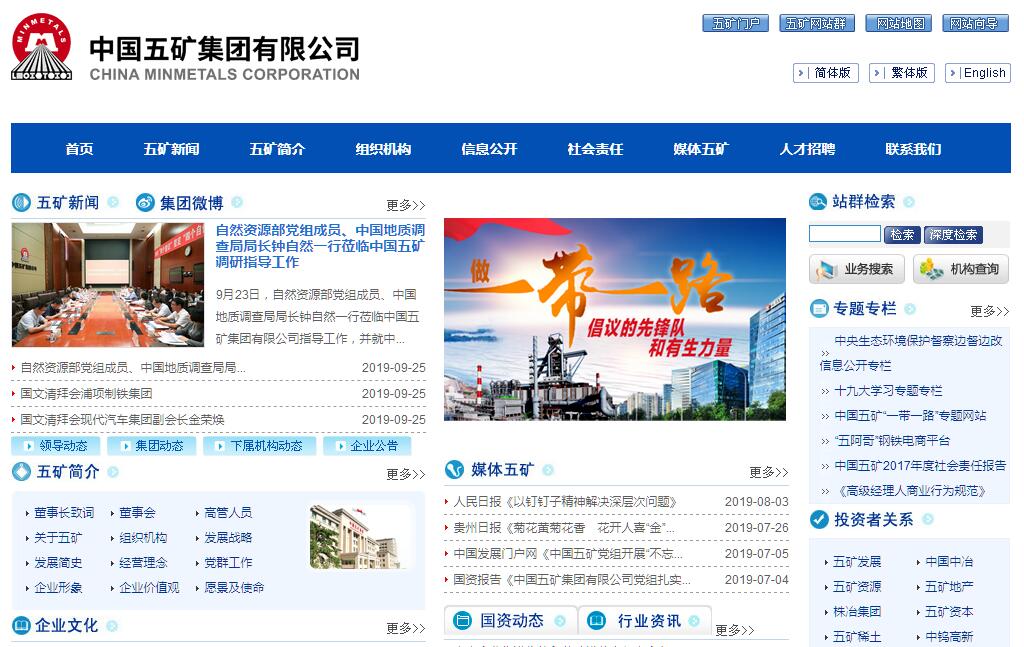Expand 更多>> next to 五矿简介 section
The height and width of the screenshot is (647, 1024).
coord(406,474)
